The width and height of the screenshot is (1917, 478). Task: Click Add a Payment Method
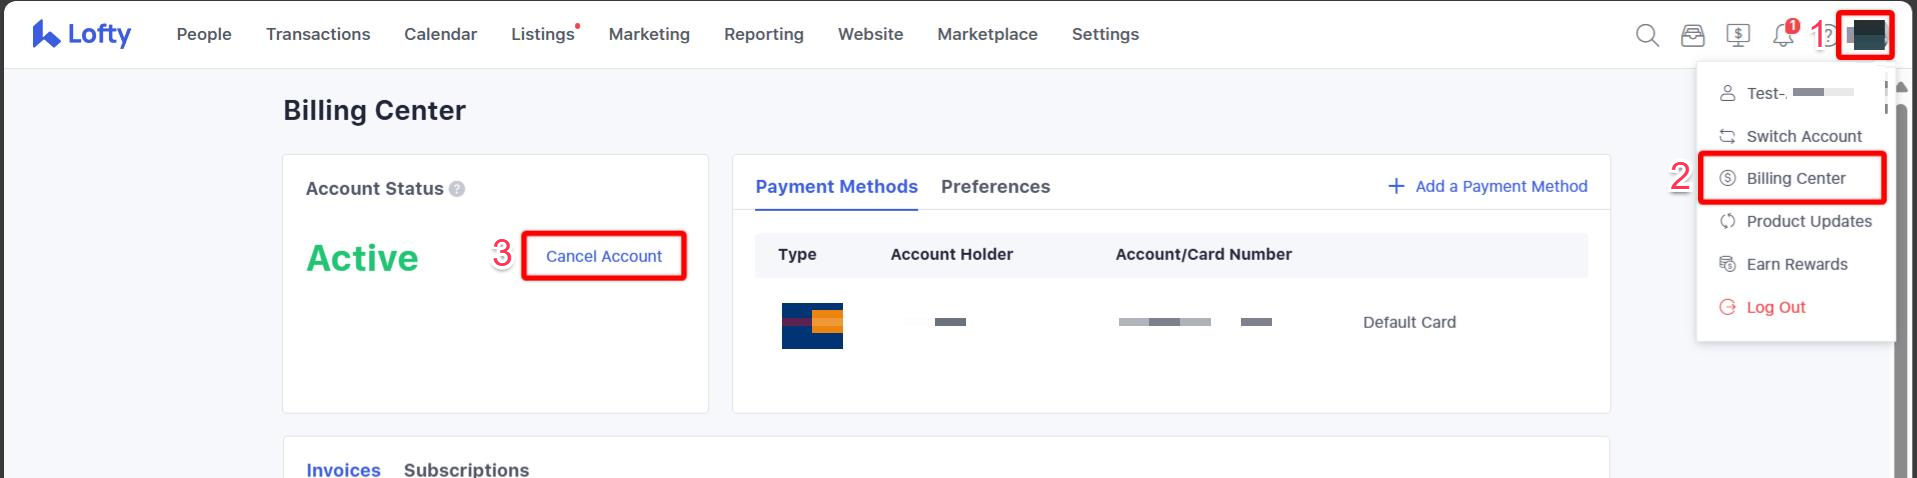click(x=1501, y=186)
